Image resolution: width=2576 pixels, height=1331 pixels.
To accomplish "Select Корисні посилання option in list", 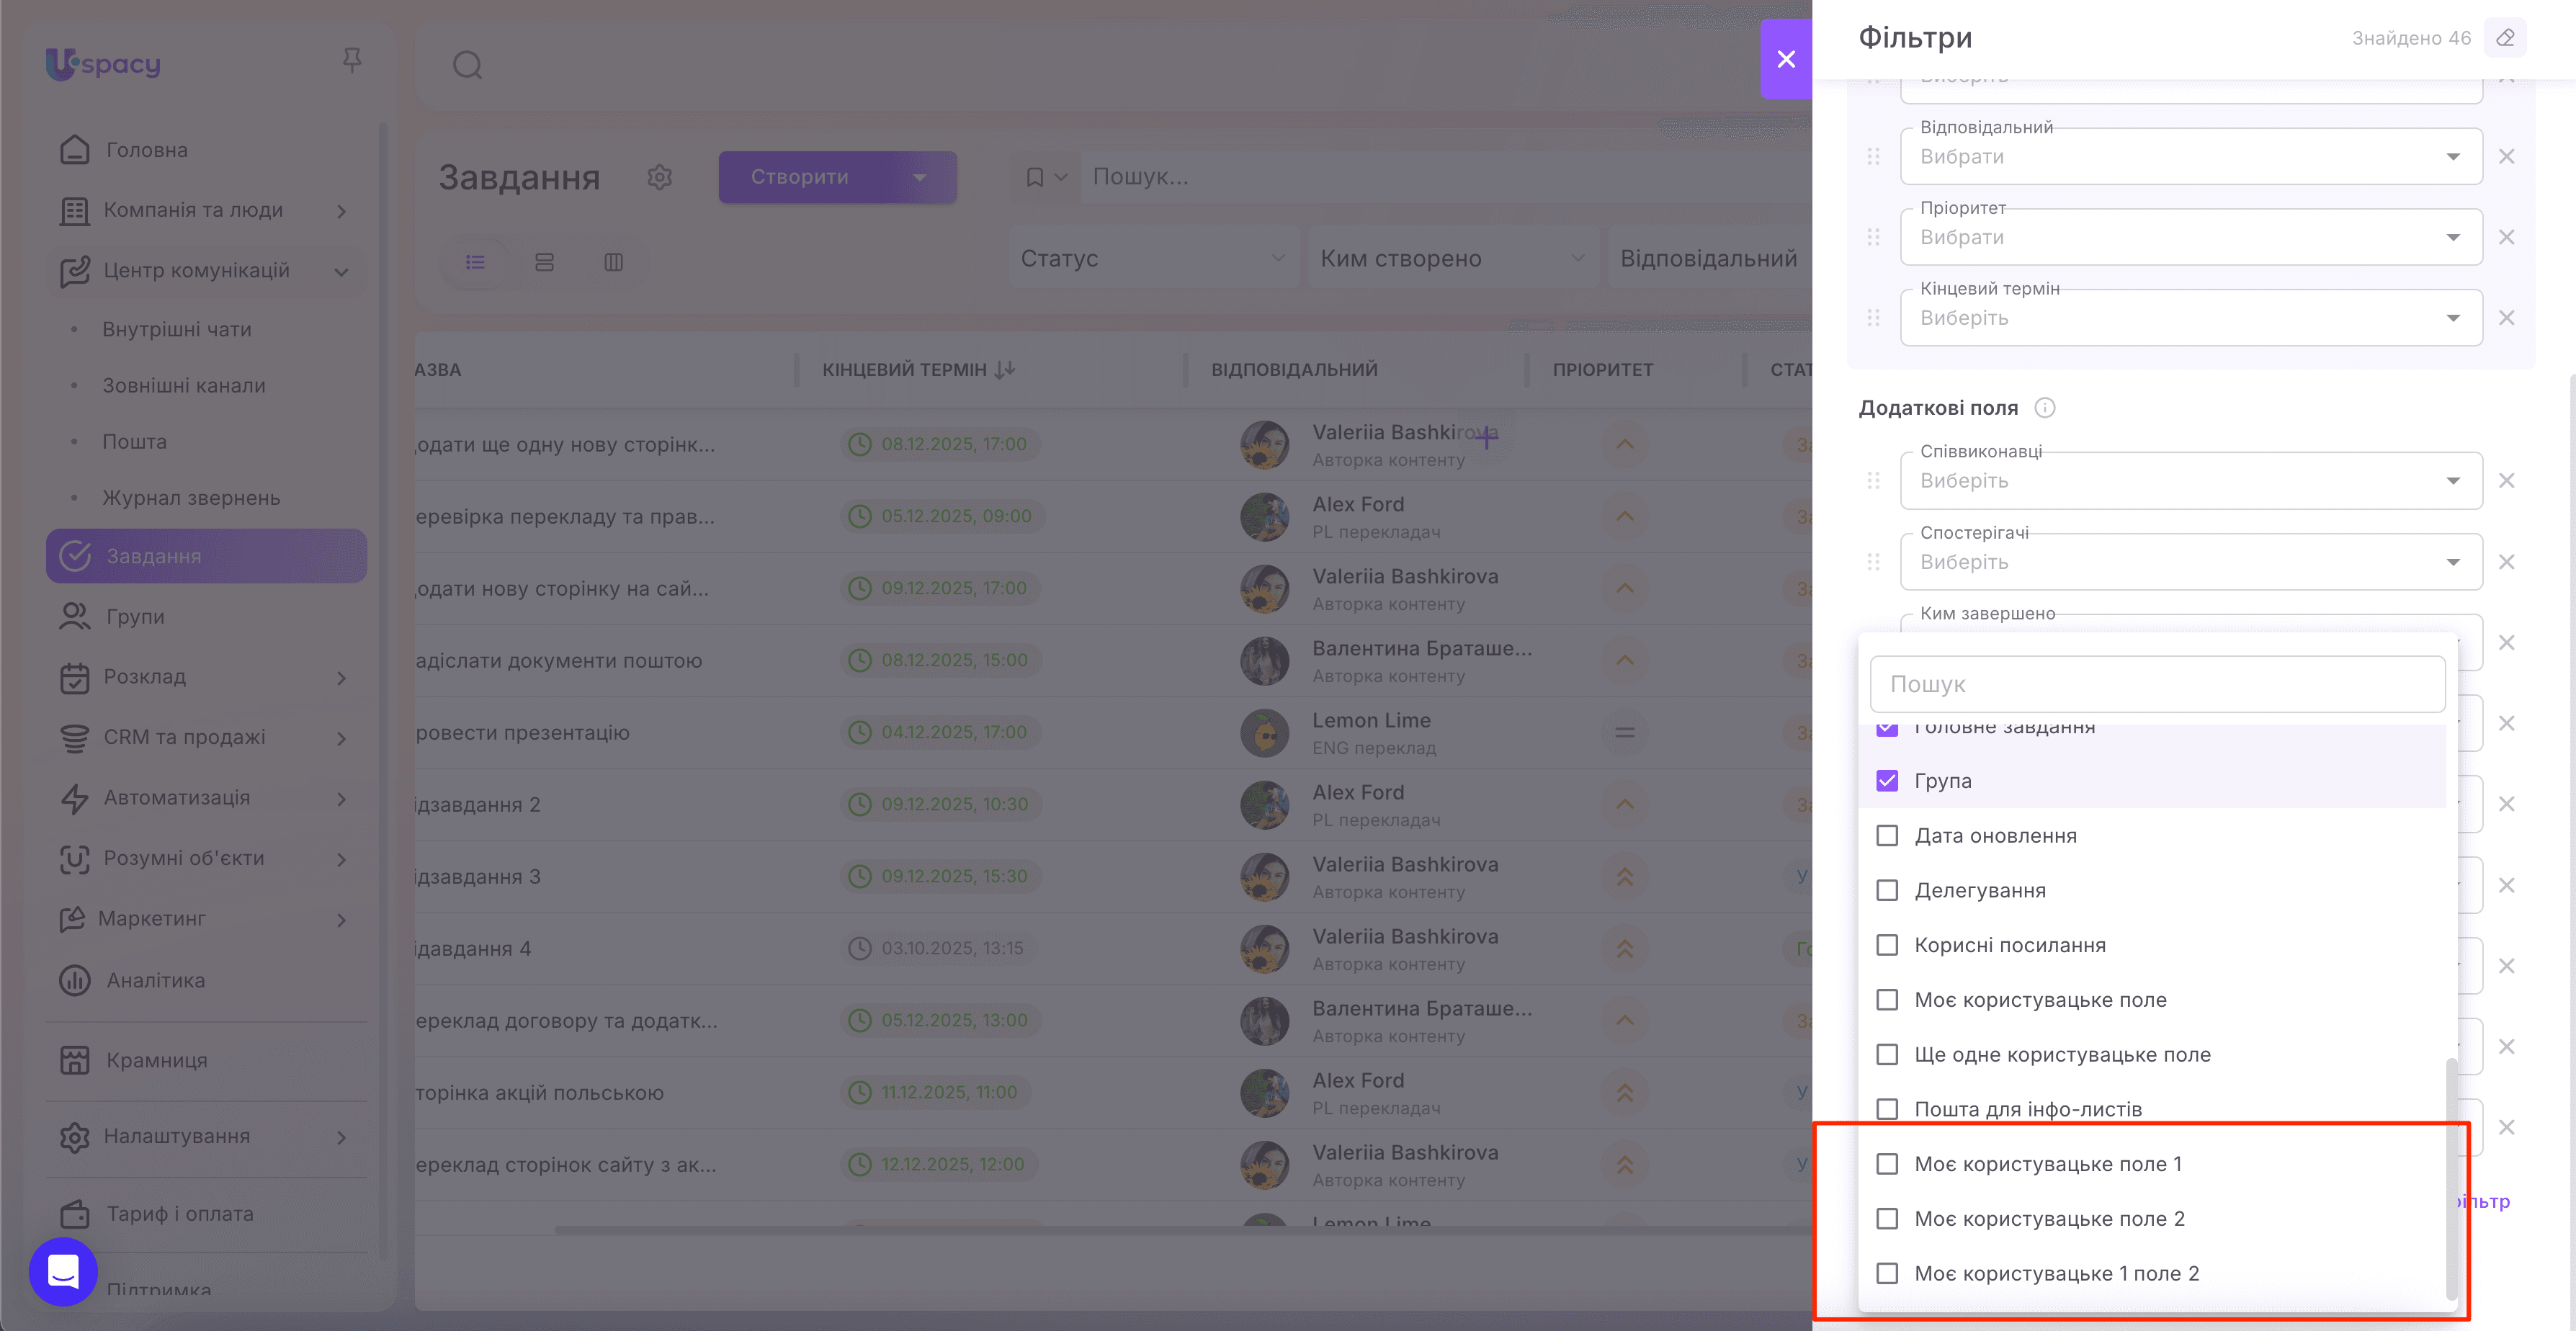I will [x=2009, y=945].
